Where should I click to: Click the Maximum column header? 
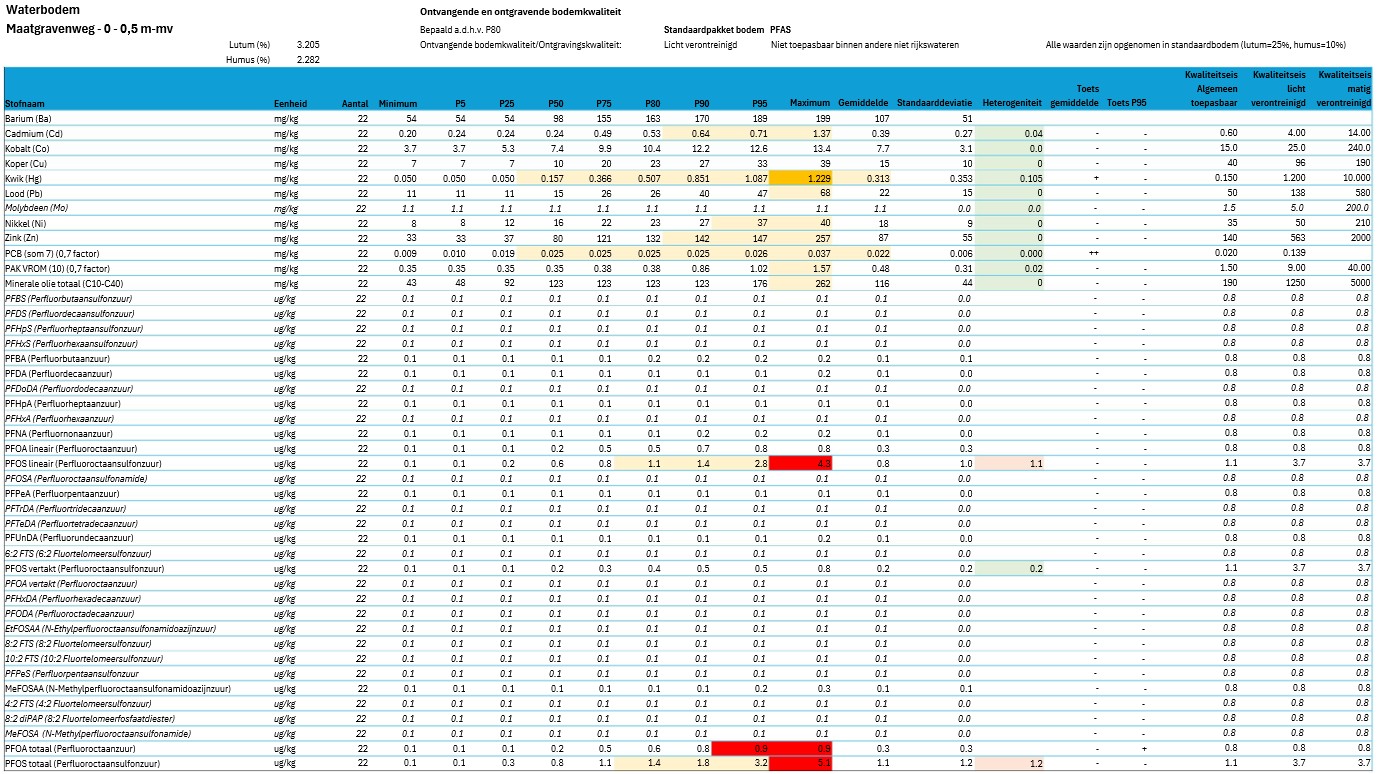tap(810, 103)
